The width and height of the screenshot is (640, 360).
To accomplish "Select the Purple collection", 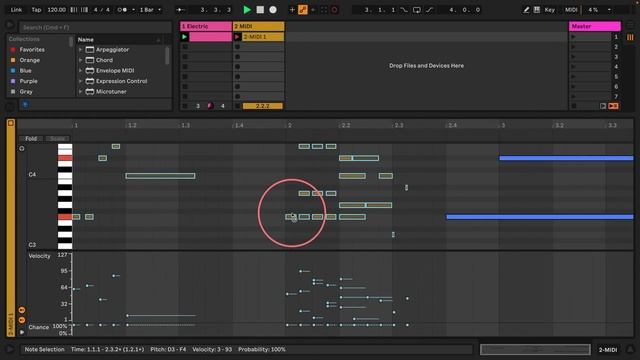I will pyautogui.click(x=28, y=81).
